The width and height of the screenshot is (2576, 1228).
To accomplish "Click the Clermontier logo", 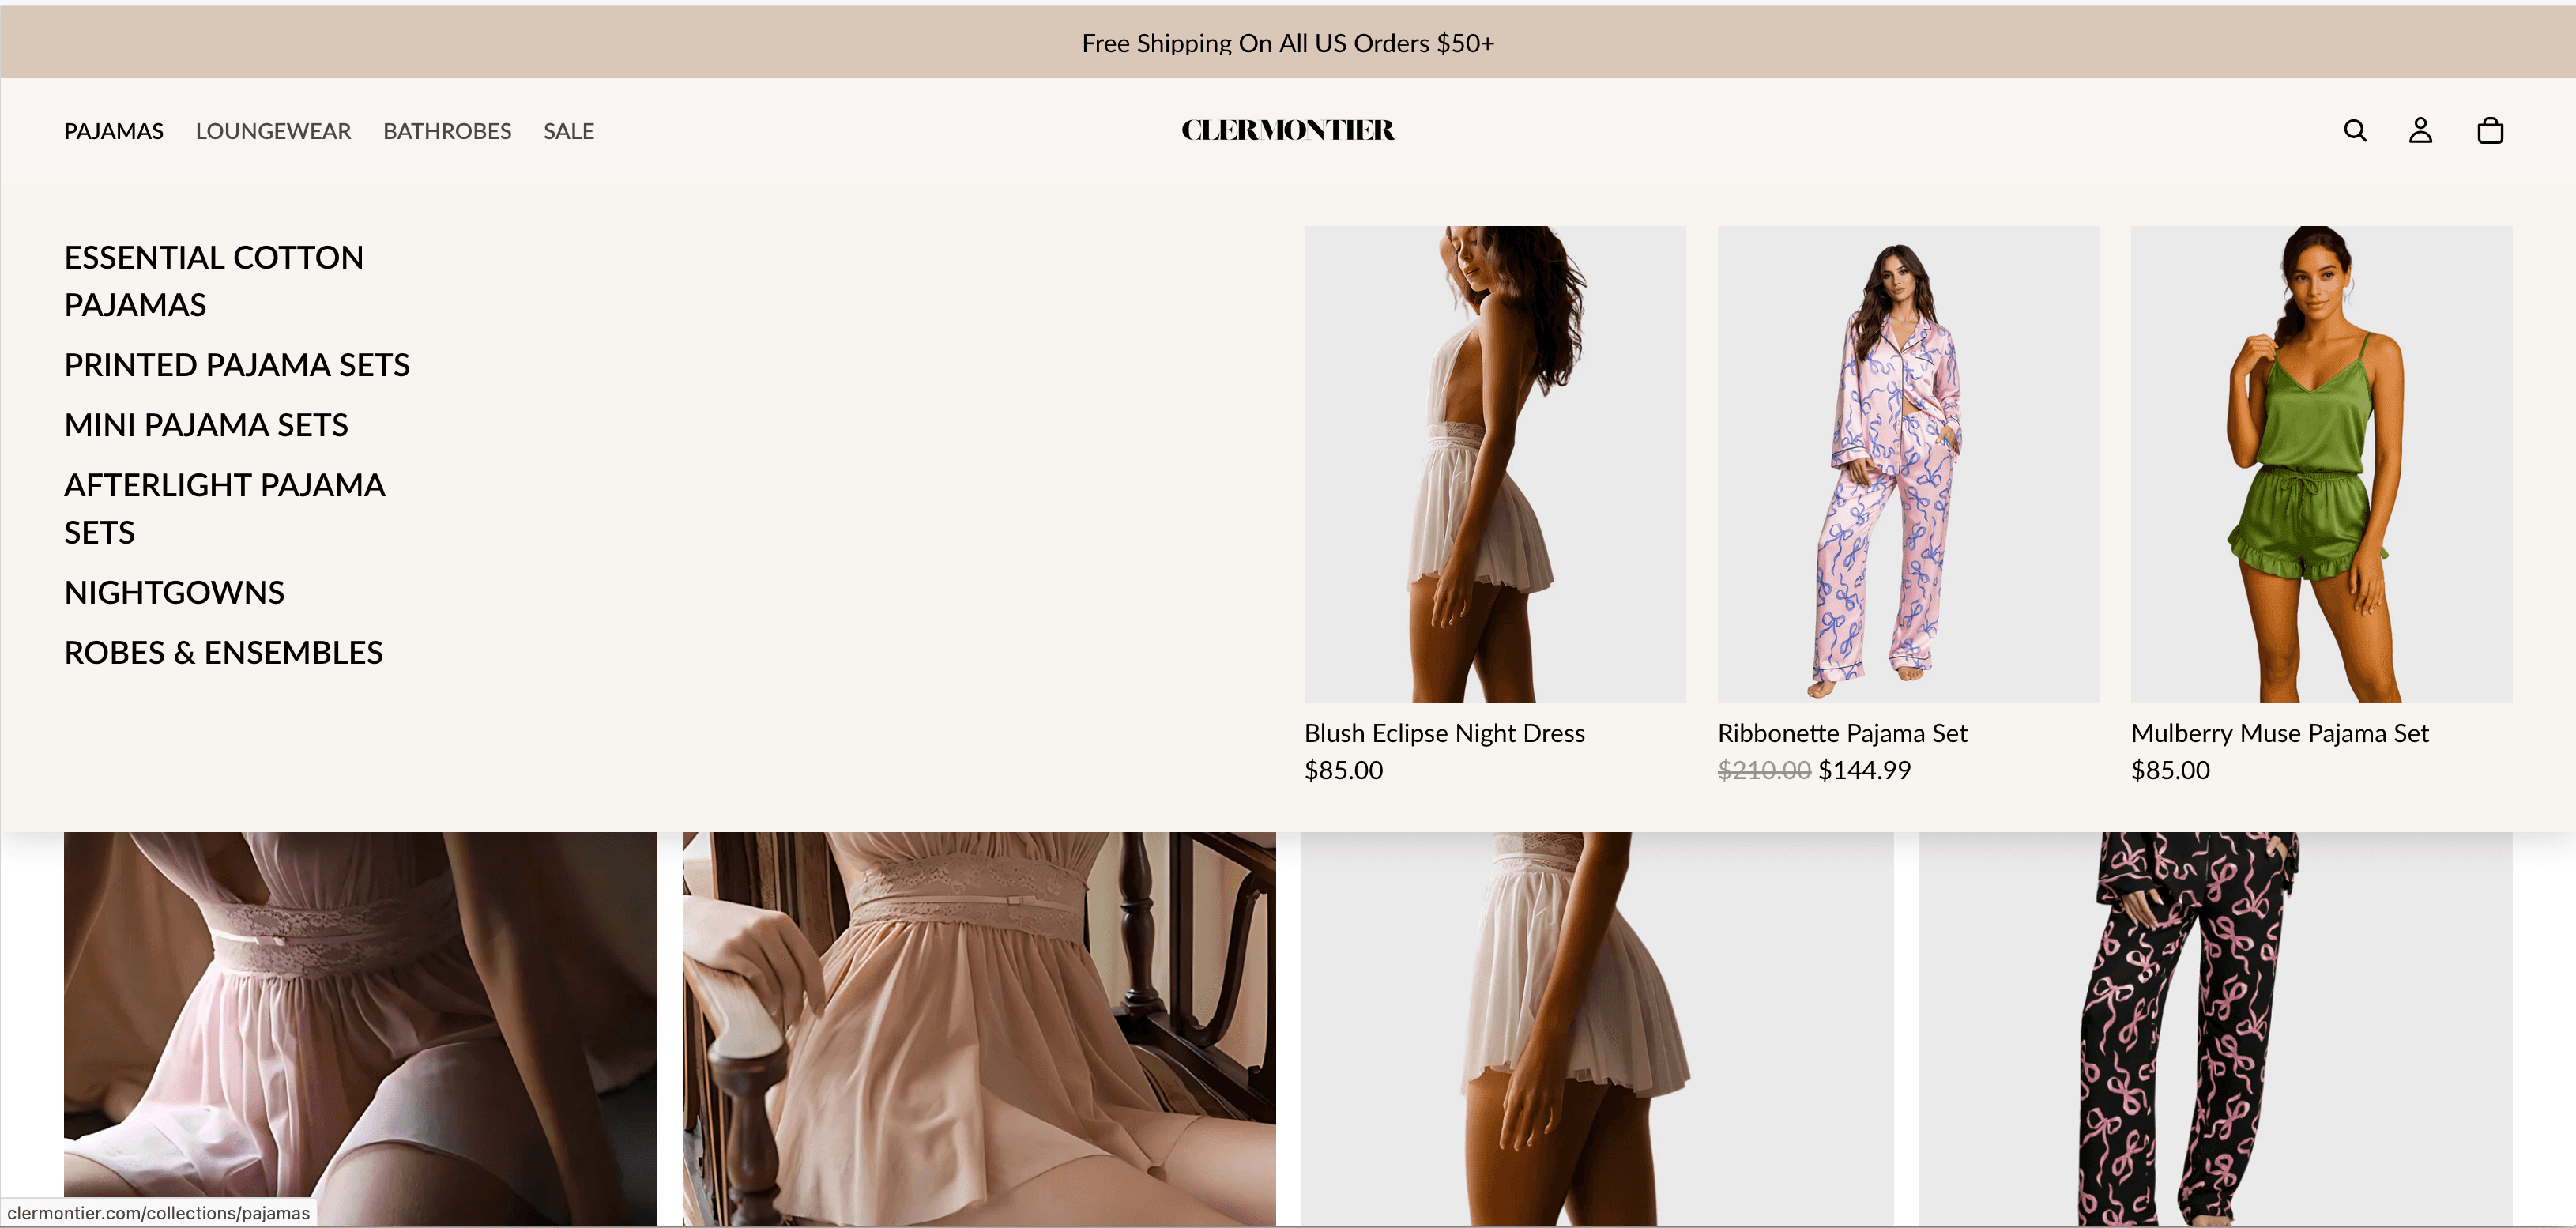I will click(1287, 131).
